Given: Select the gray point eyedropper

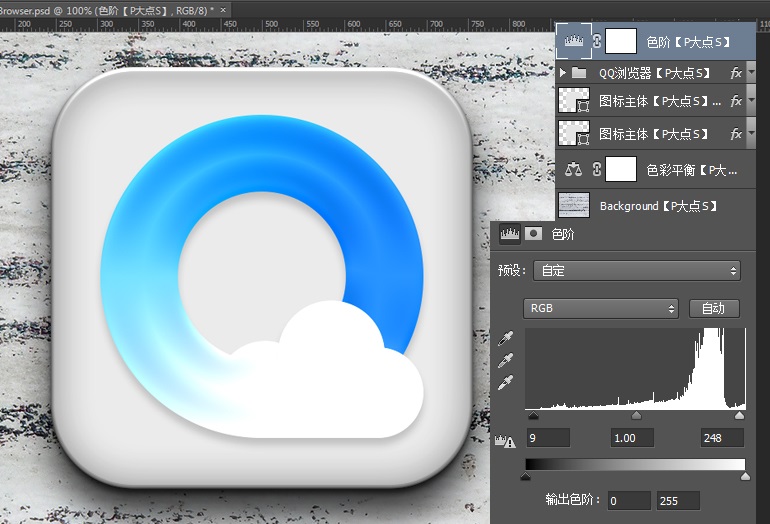Looking at the screenshot, I should (x=506, y=360).
